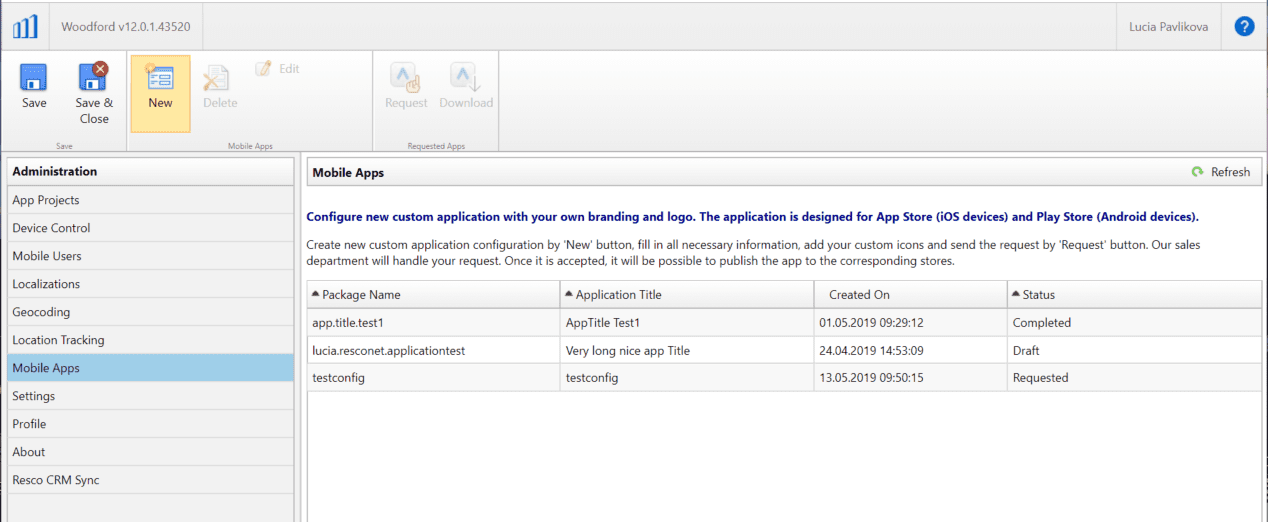This screenshot has height=522, width=1268.
Task: Click the Save disk icon
Action: coord(34,77)
